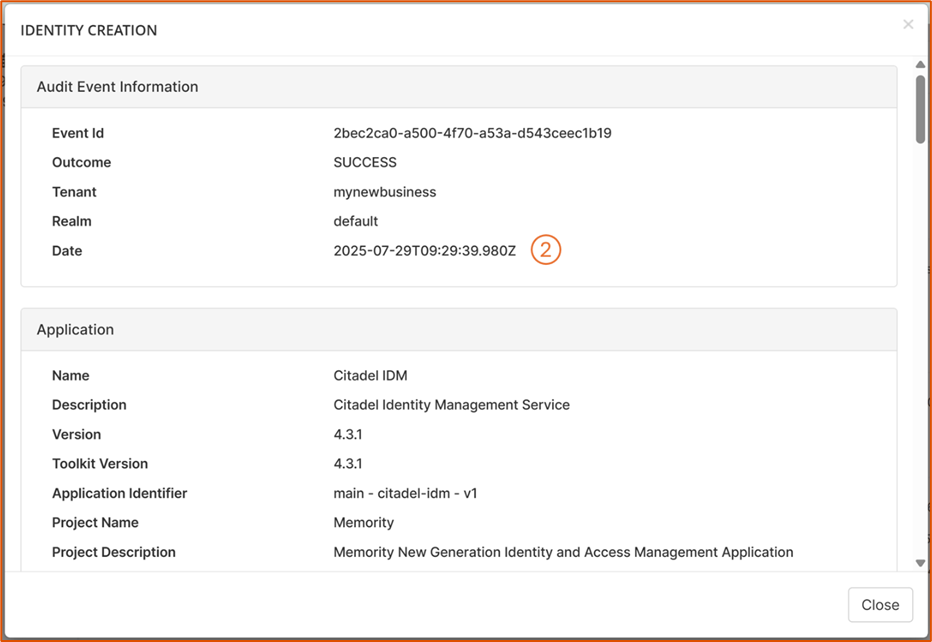Select the Citadel IDM application name
Viewport: 932px width, 642px height.
point(370,376)
